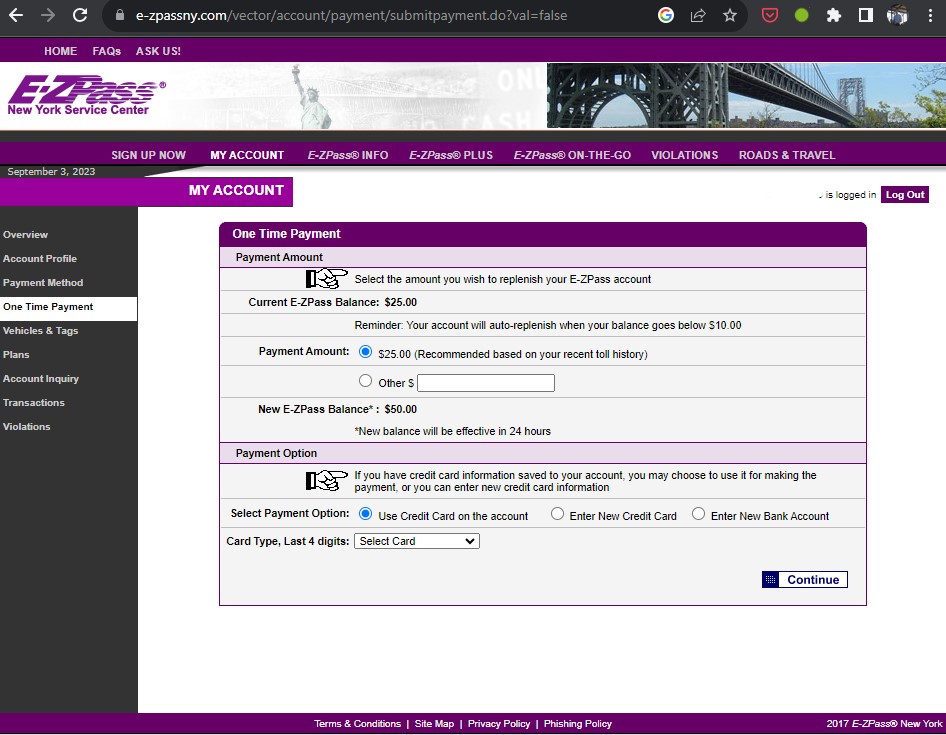Select the Other amount radio button
The image size is (946, 735).
[365, 380]
